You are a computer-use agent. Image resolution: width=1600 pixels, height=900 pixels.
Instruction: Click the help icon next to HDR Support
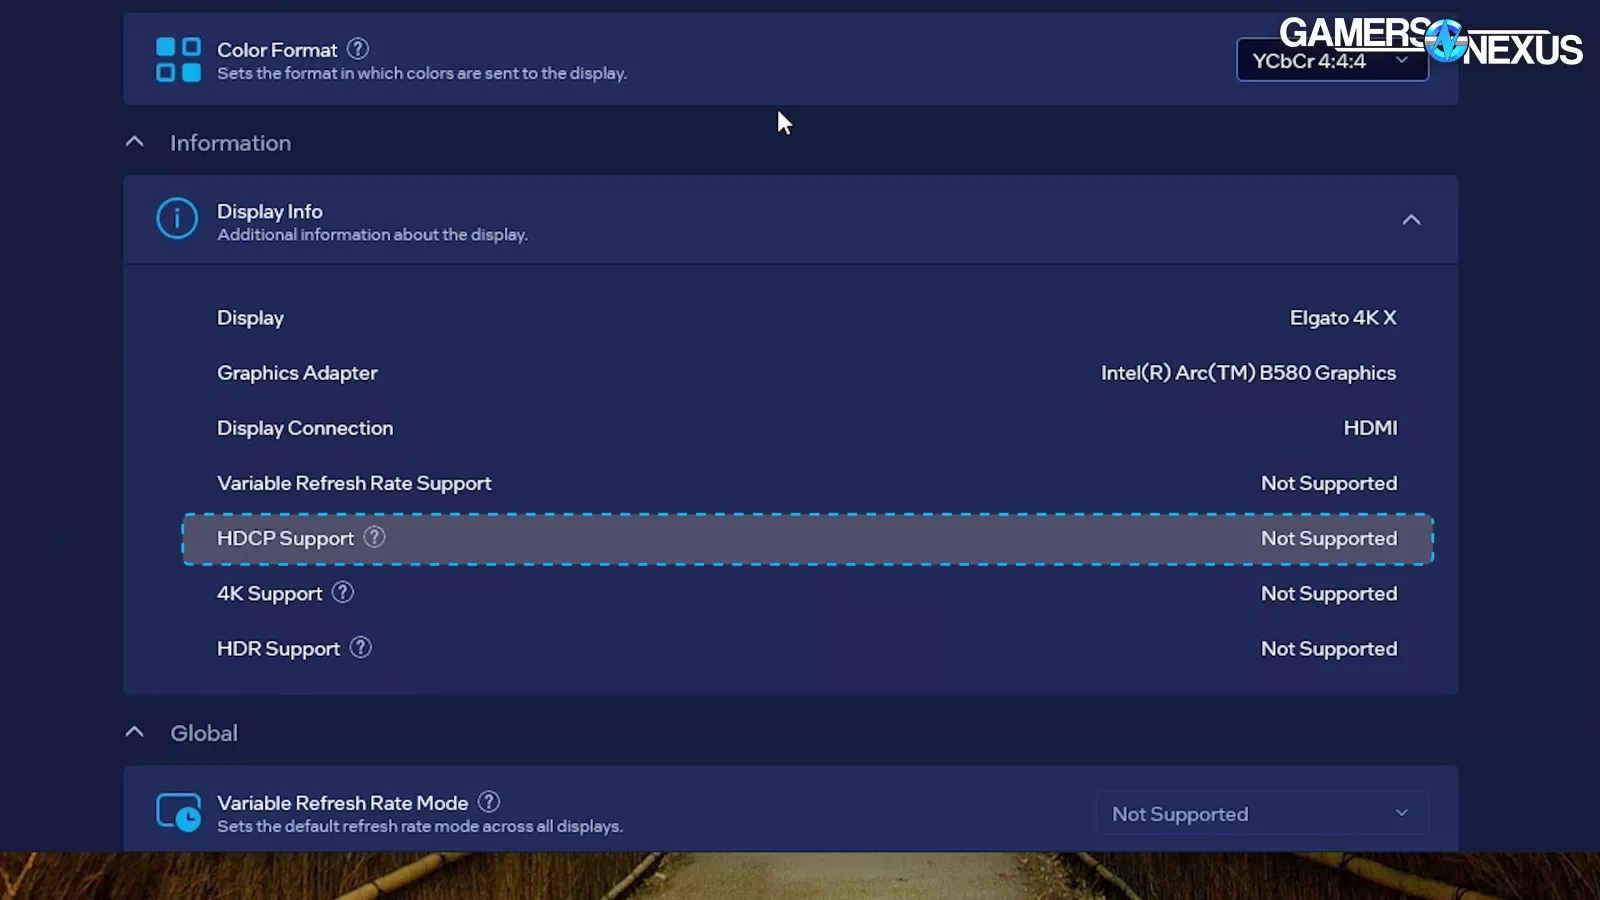[361, 647]
